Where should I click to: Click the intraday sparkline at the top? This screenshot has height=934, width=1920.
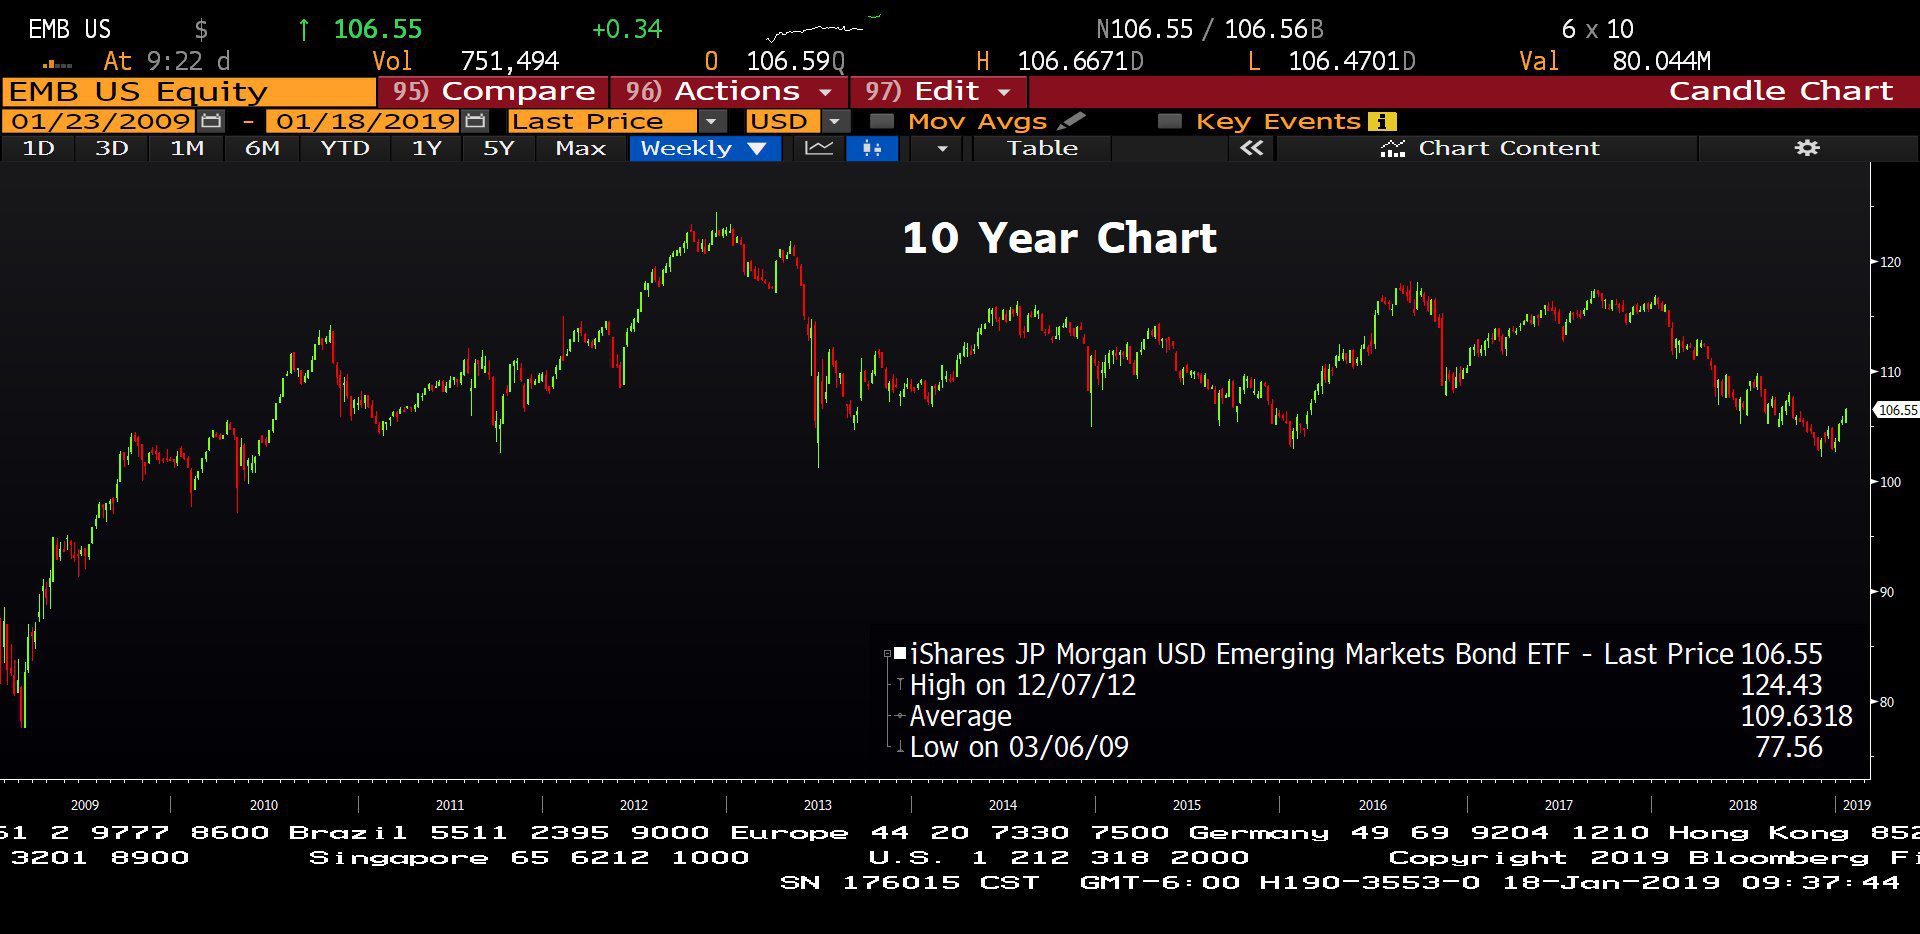pyautogui.click(x=824, y=28)
